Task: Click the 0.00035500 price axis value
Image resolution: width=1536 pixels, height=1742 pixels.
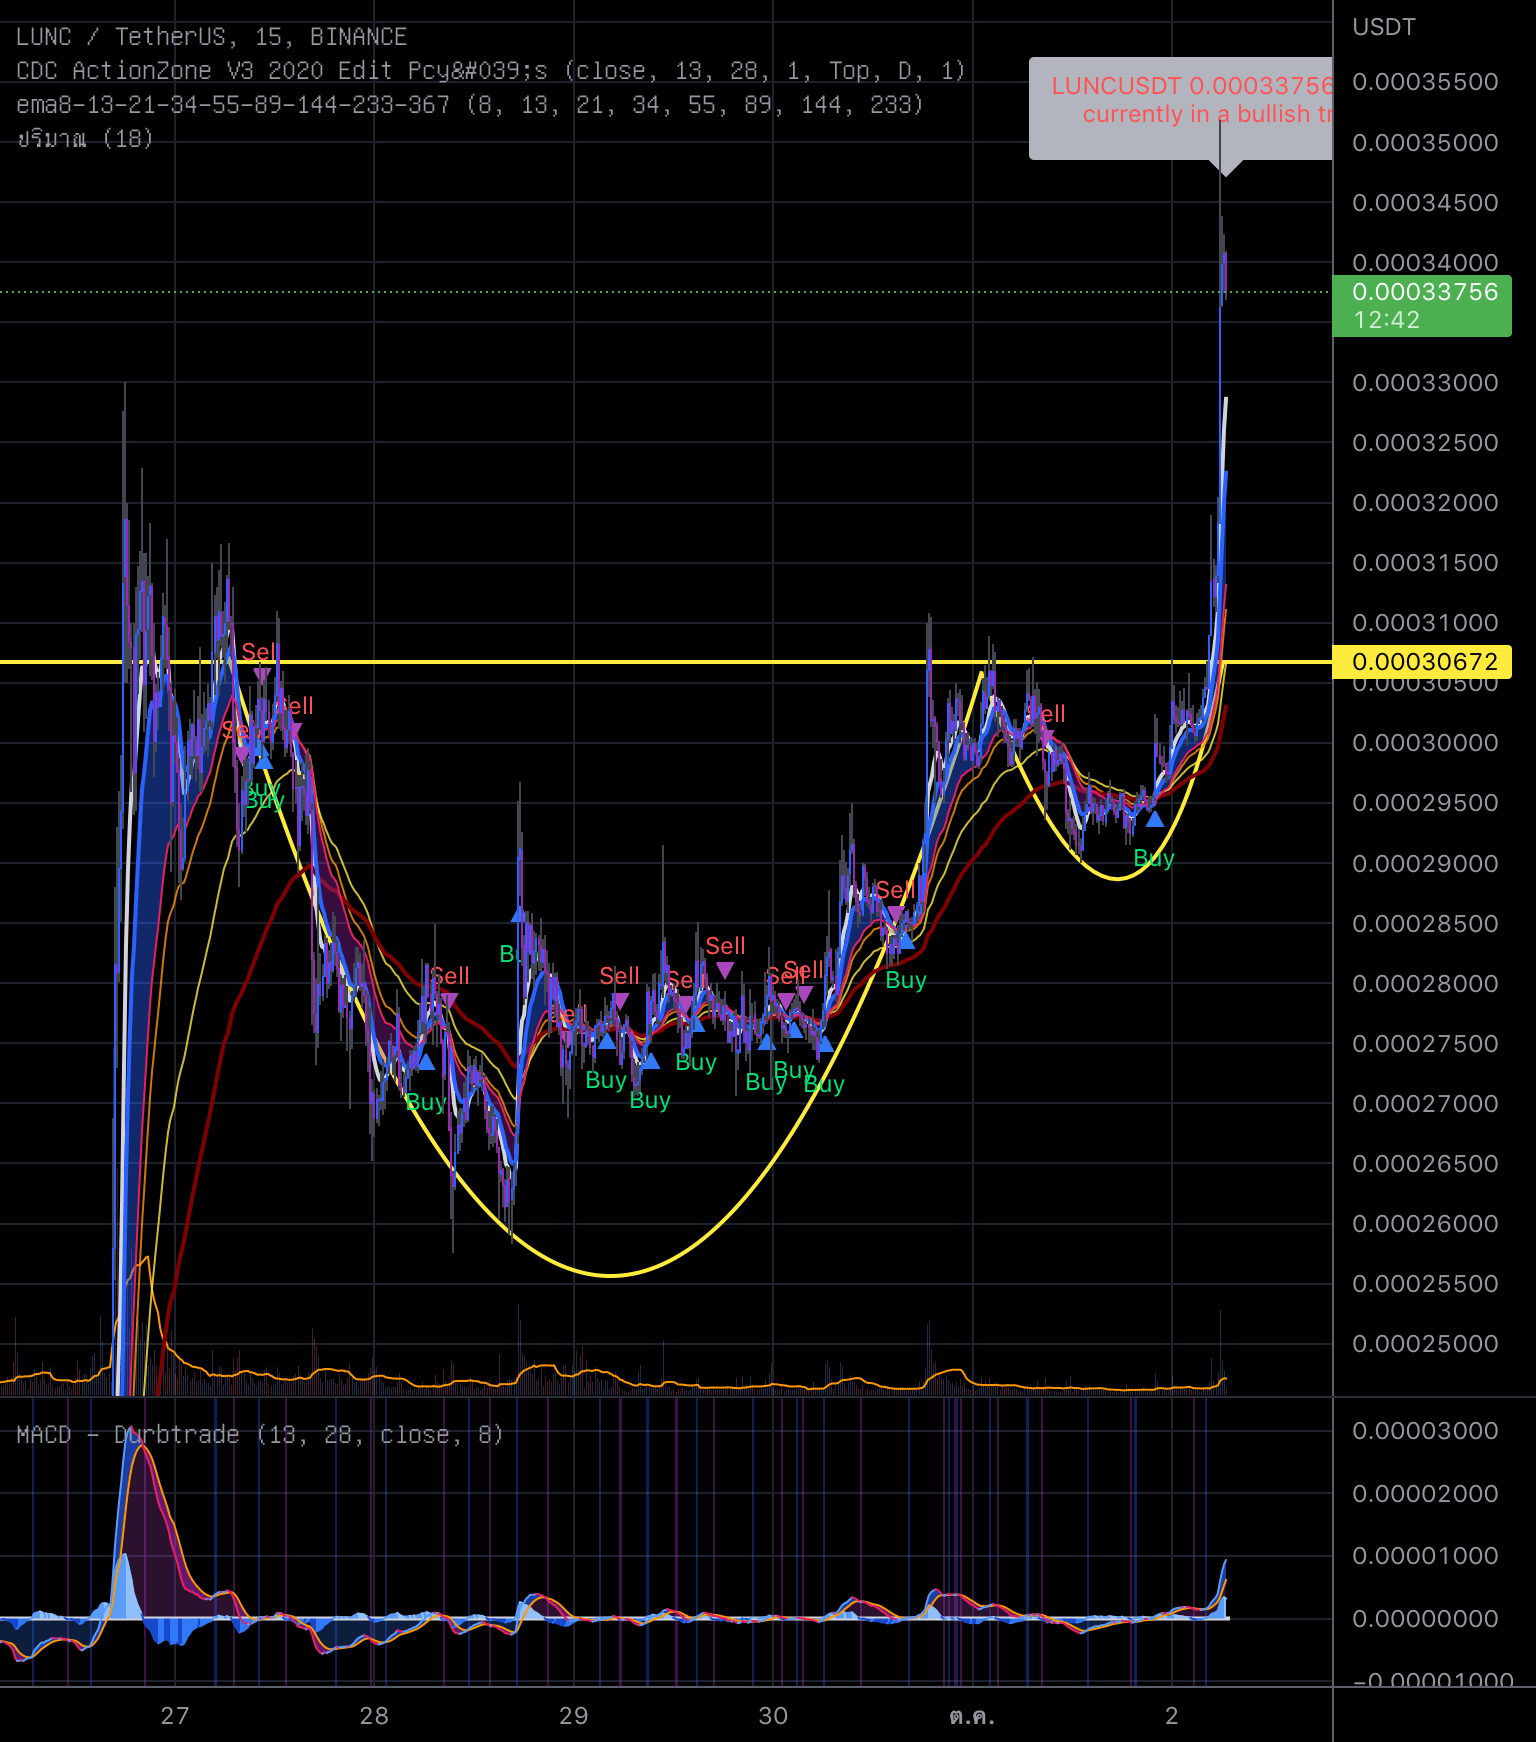Action: pos(1425,82)
